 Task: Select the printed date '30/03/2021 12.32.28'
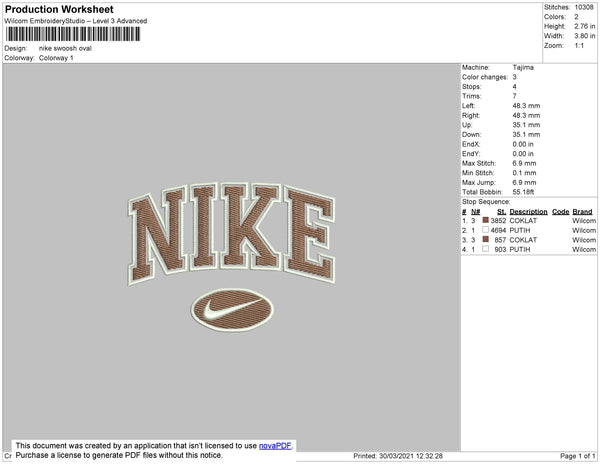411,456
